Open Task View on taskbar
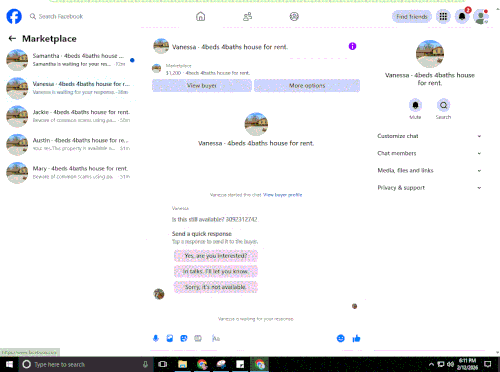 (x=163, y=364)
